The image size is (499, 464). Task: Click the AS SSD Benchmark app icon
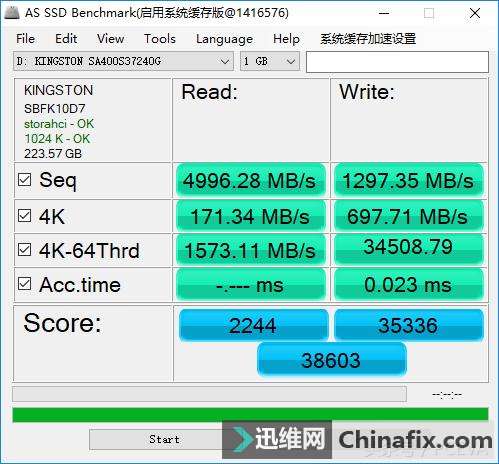tap(12, 13)
